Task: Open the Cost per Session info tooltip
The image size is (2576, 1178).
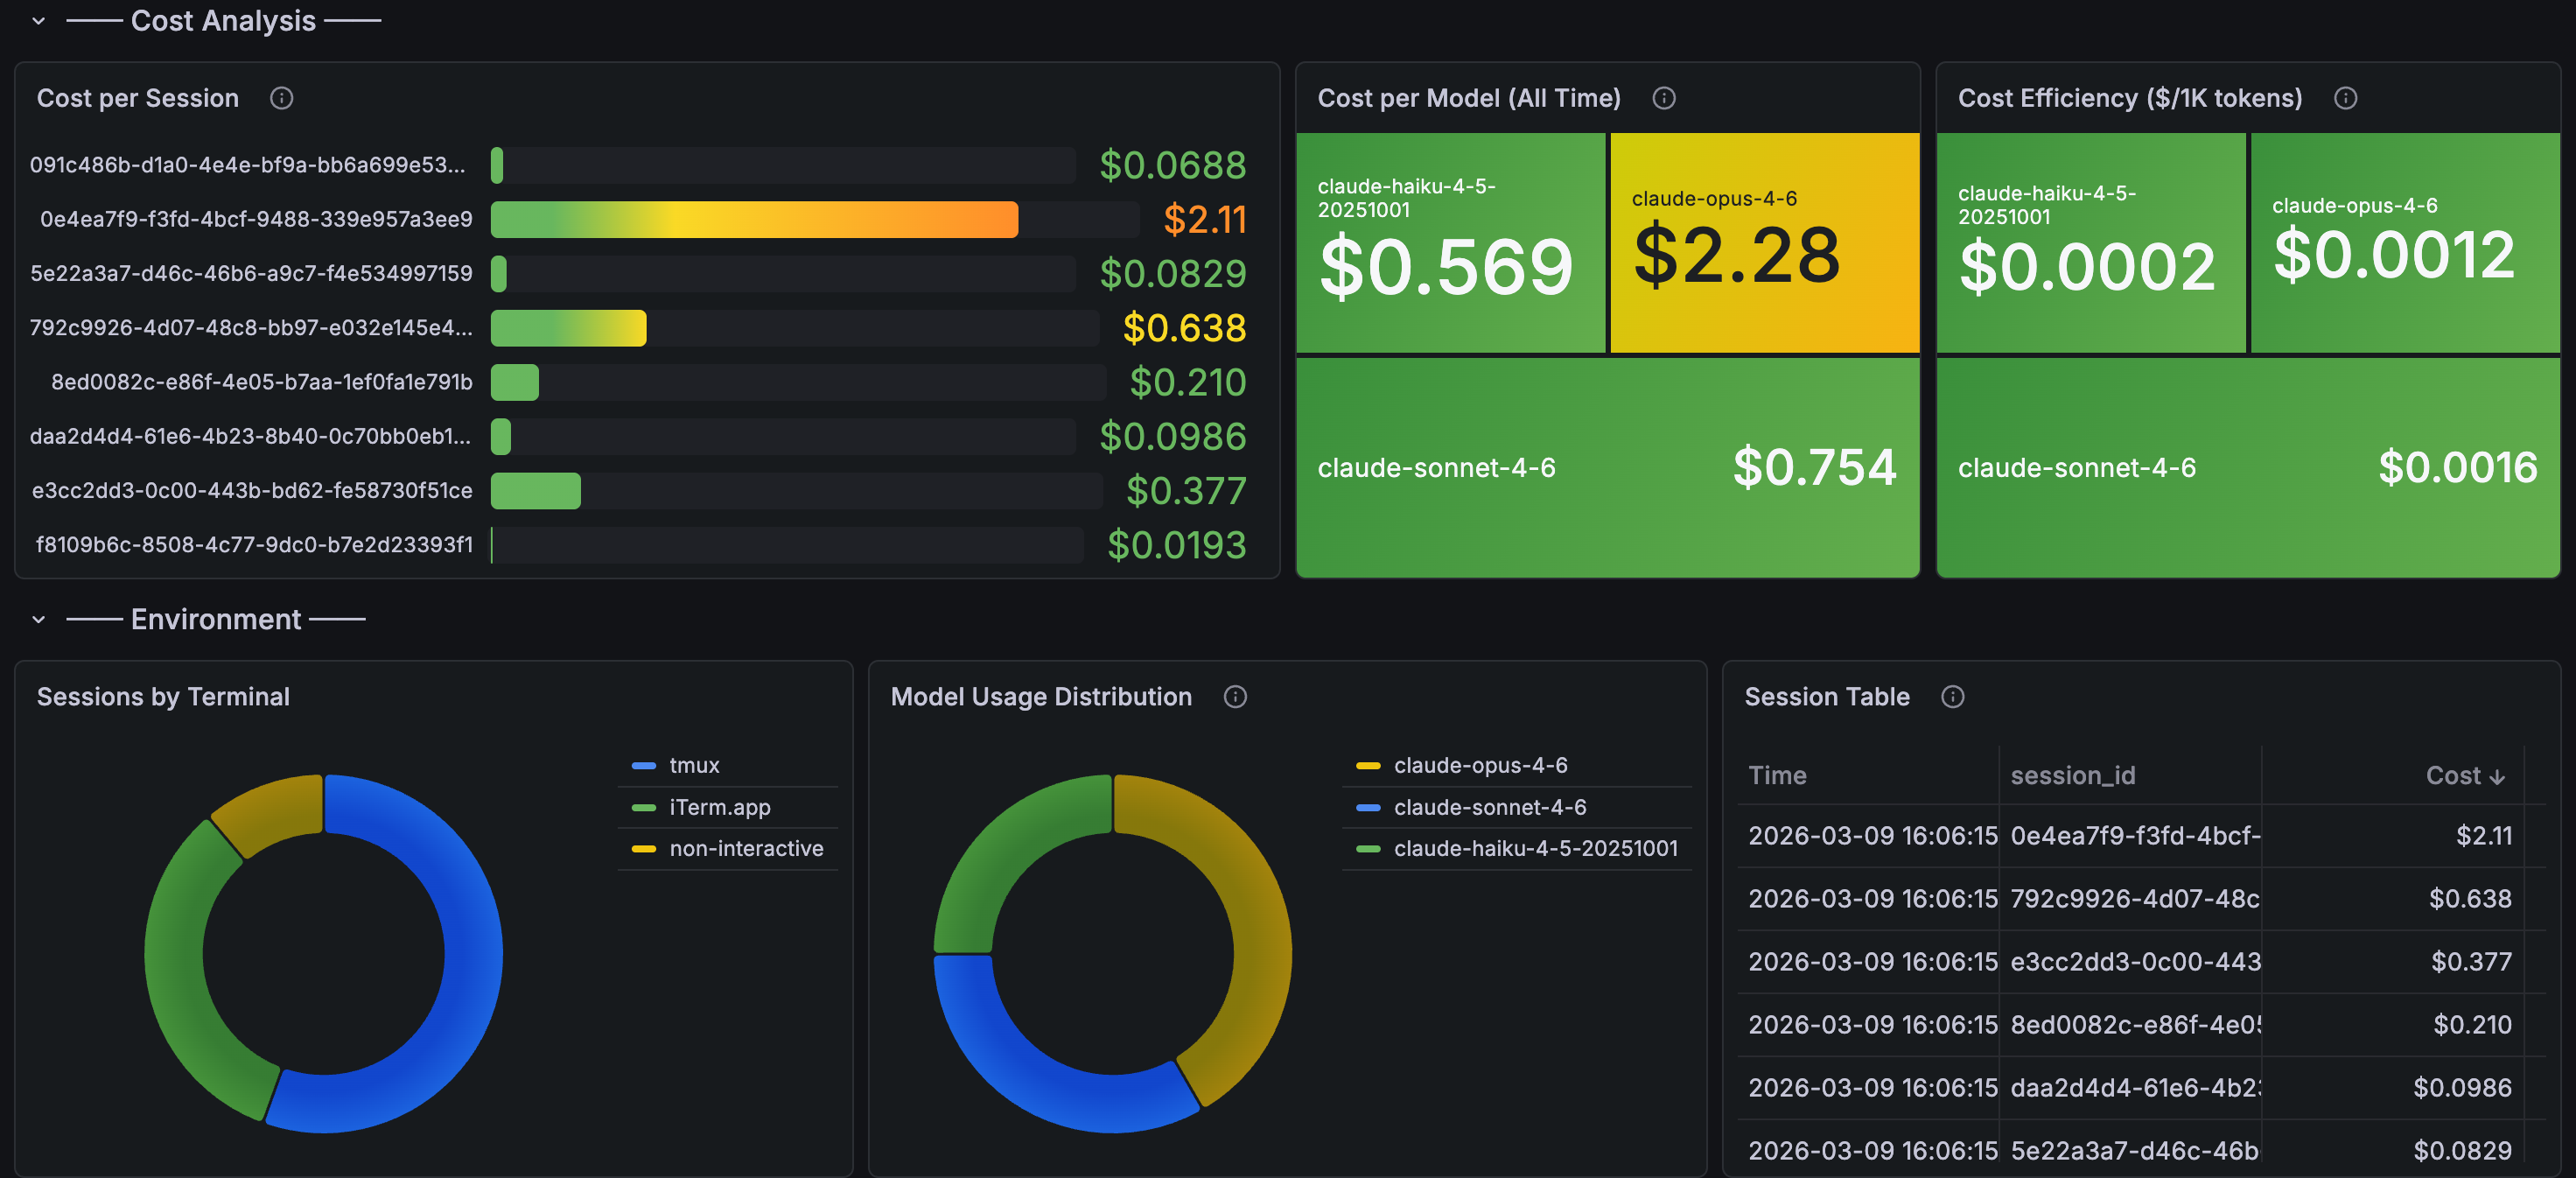Action: click(282, 97)
